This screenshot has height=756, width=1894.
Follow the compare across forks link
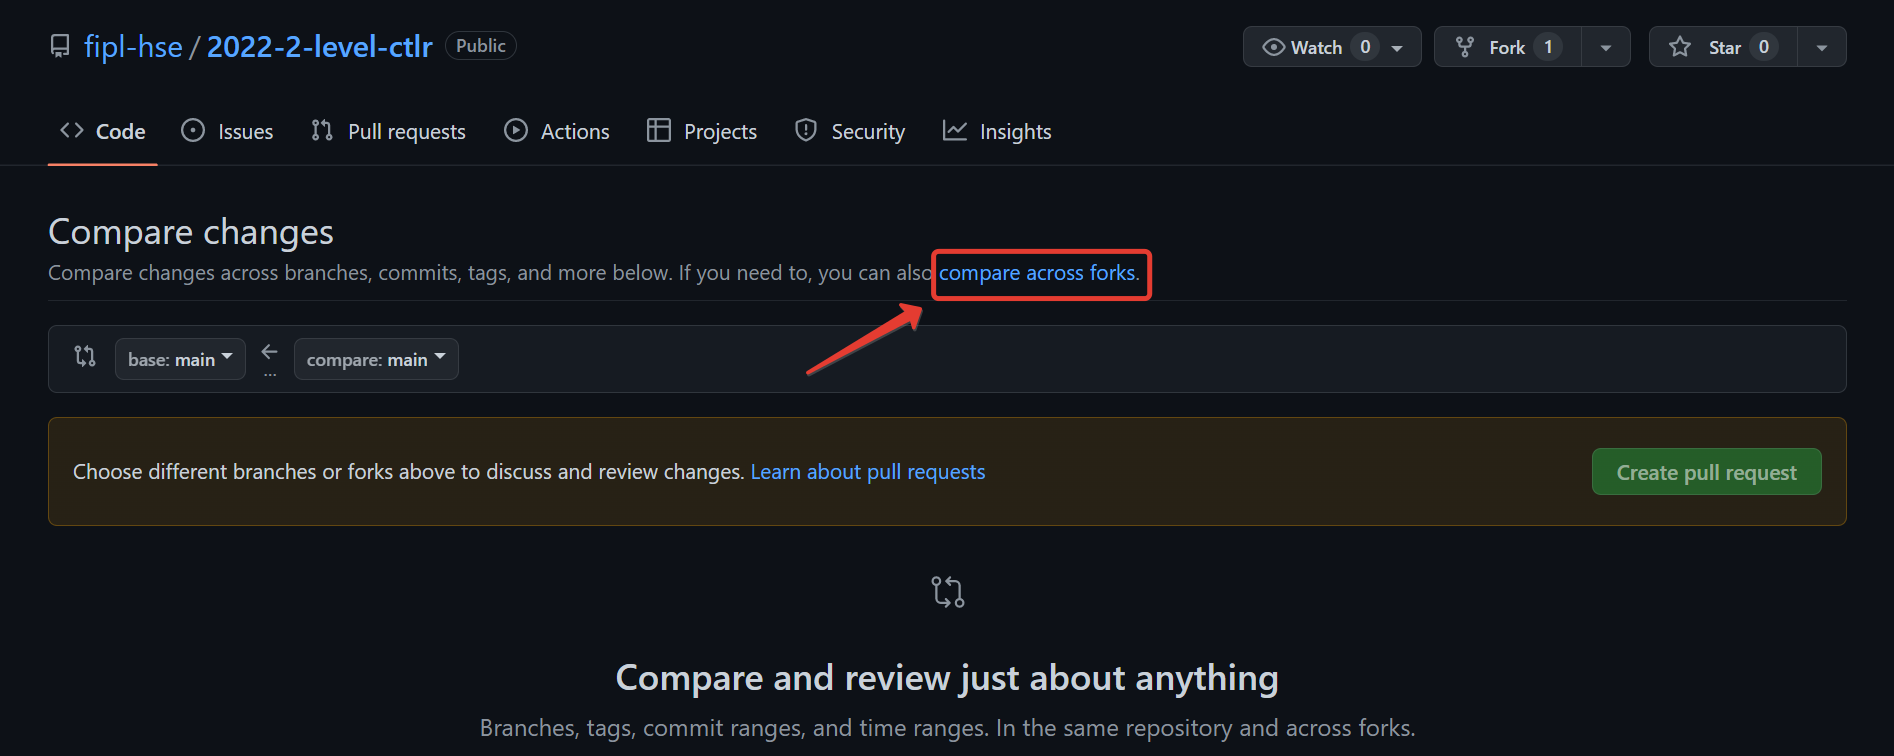[x=1037, y=273]
